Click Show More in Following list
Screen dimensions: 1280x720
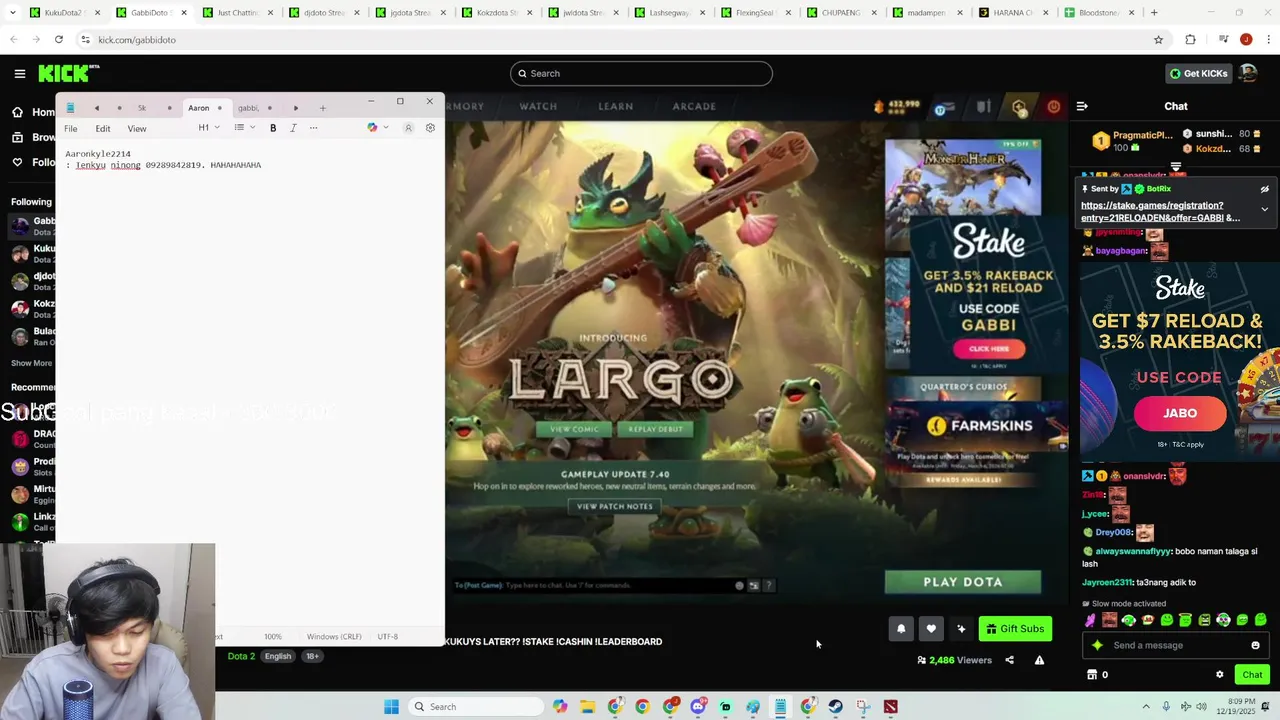[31, 363]
